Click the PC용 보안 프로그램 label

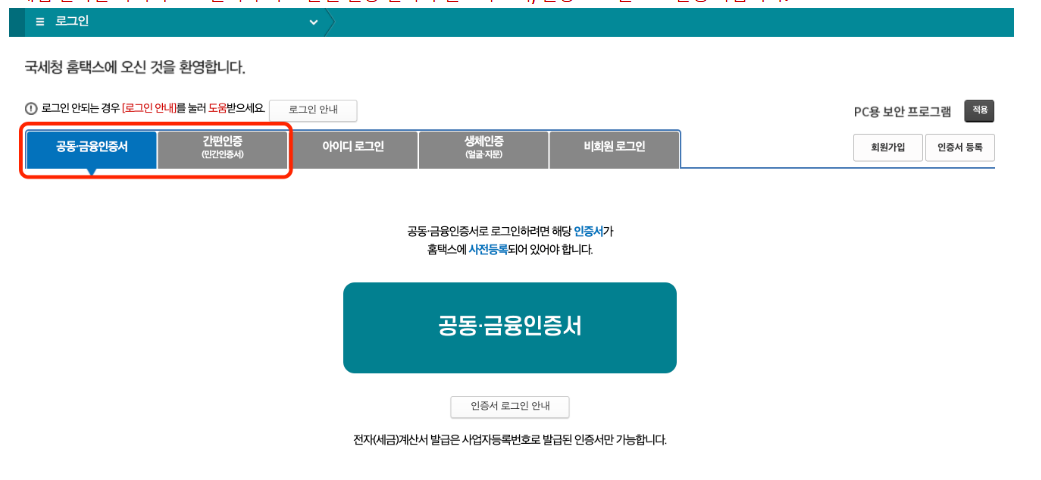click(902, 112)
